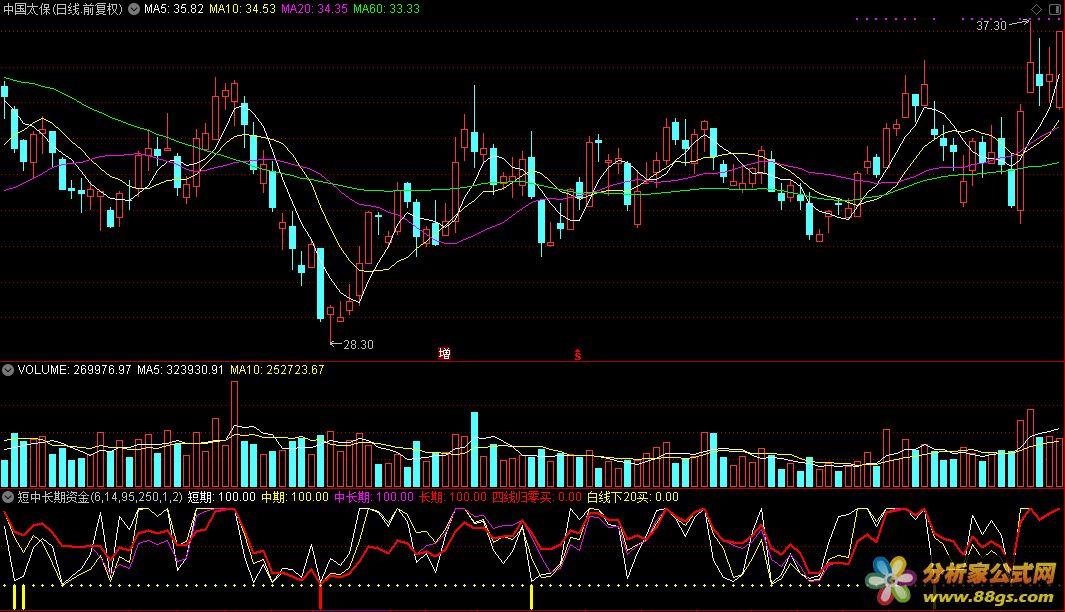Image resolution: width=1065 pixels, height=612 pixels.
Task: Click the red S marker below the chart
Action: 577,355
